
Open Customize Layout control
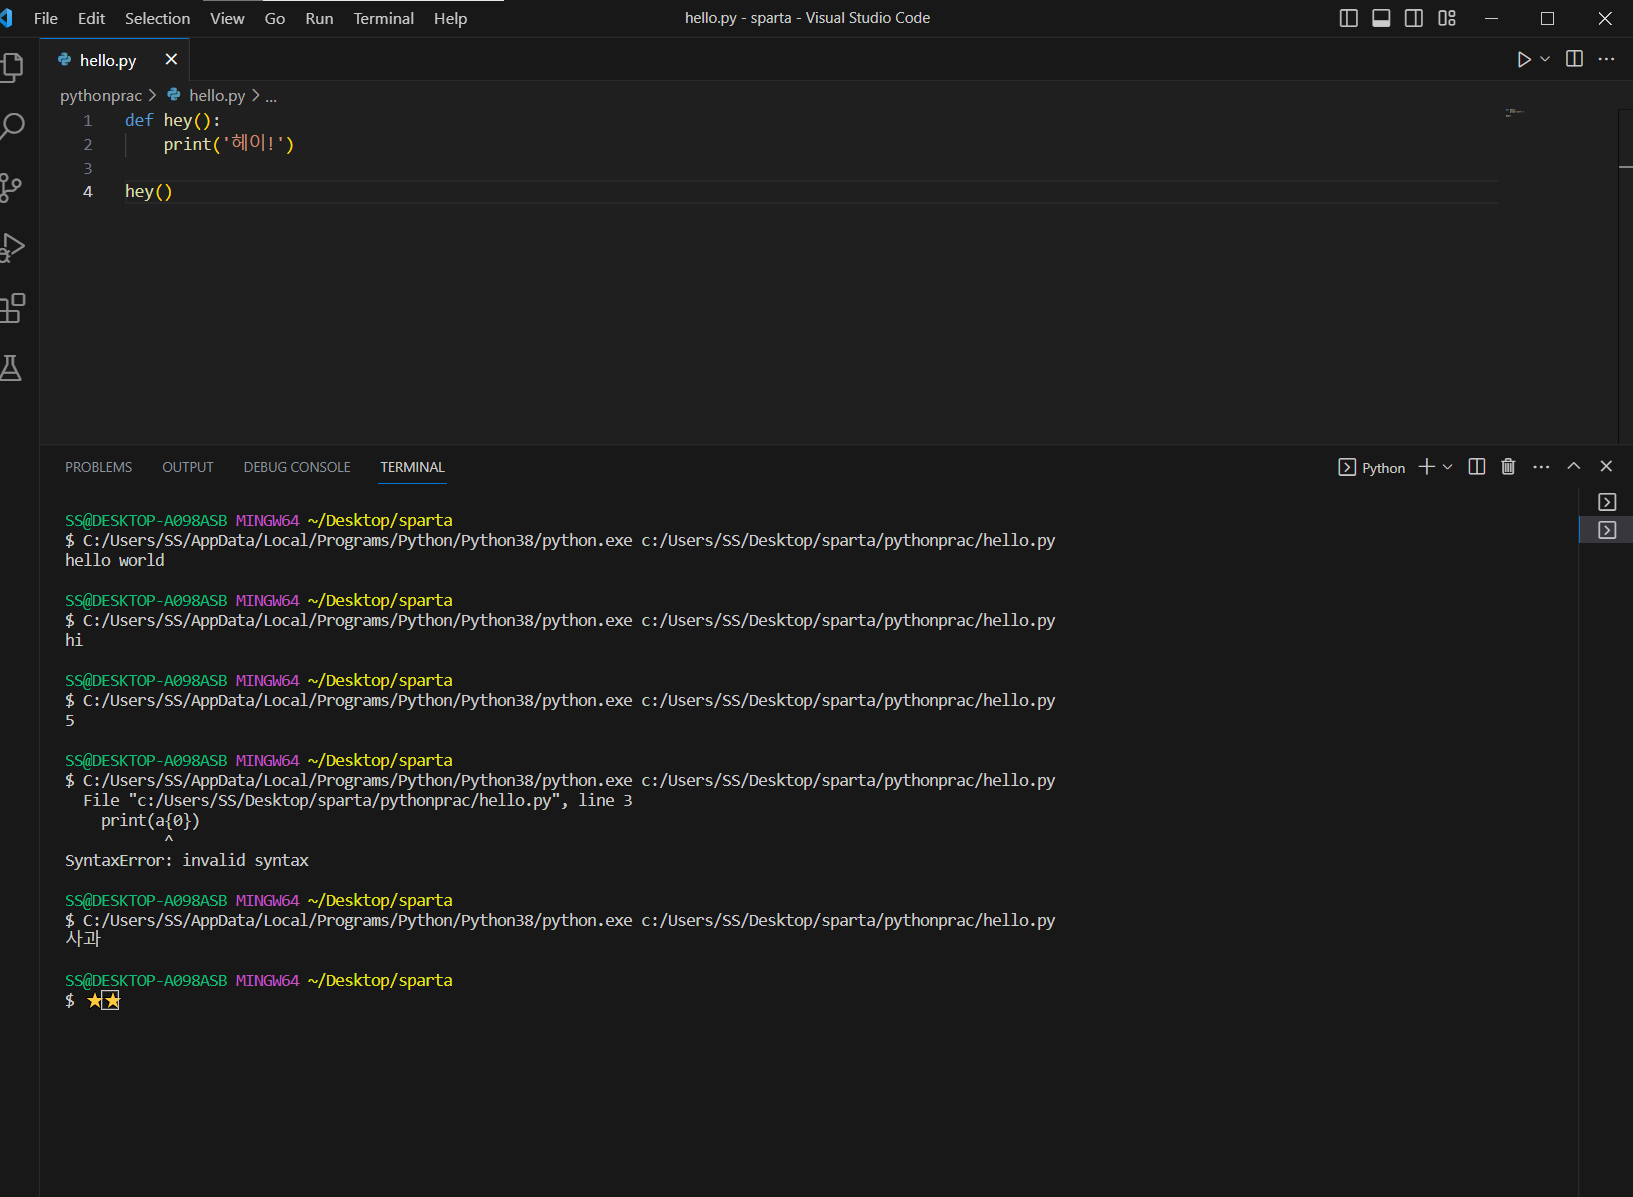(x=1447, y=18)
